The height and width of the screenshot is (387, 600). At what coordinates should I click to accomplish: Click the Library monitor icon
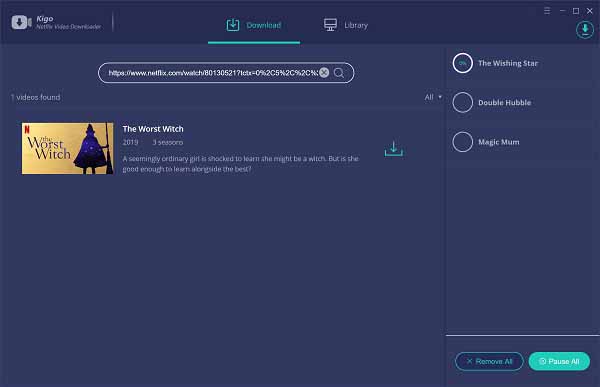tap(330, 25)
